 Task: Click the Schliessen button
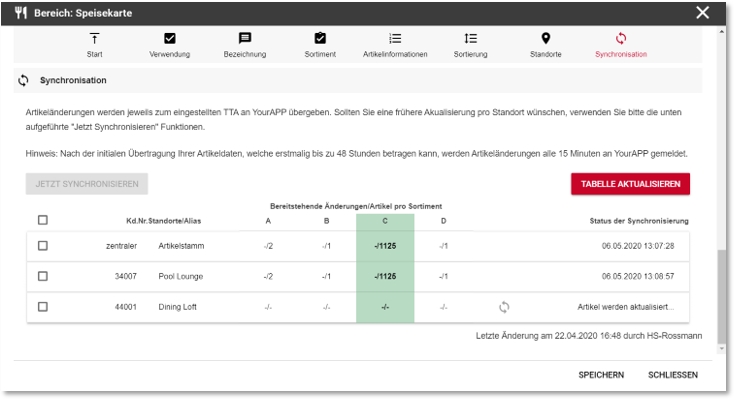673,375
